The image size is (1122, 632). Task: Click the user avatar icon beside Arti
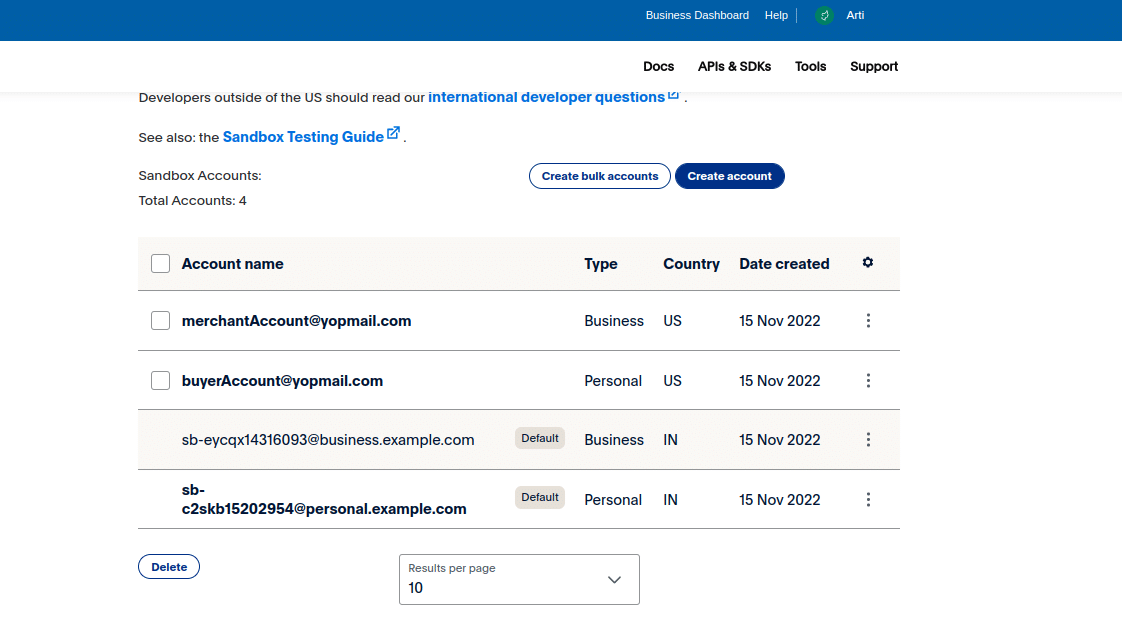[x=824, y=15]
